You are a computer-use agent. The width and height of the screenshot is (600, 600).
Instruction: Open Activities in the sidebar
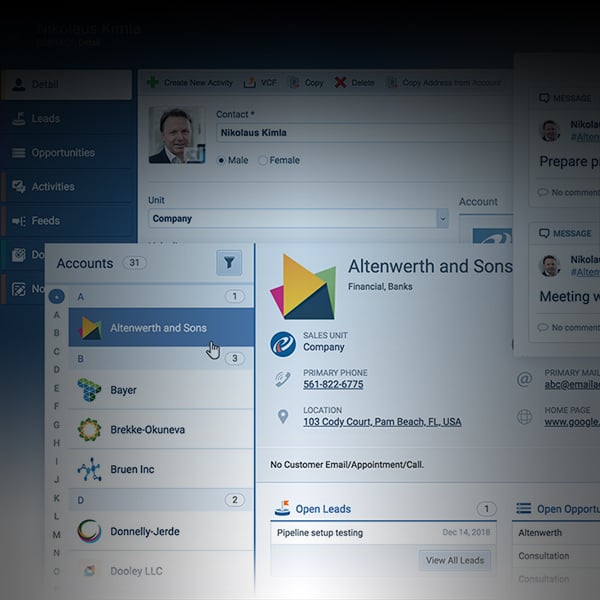66,187
